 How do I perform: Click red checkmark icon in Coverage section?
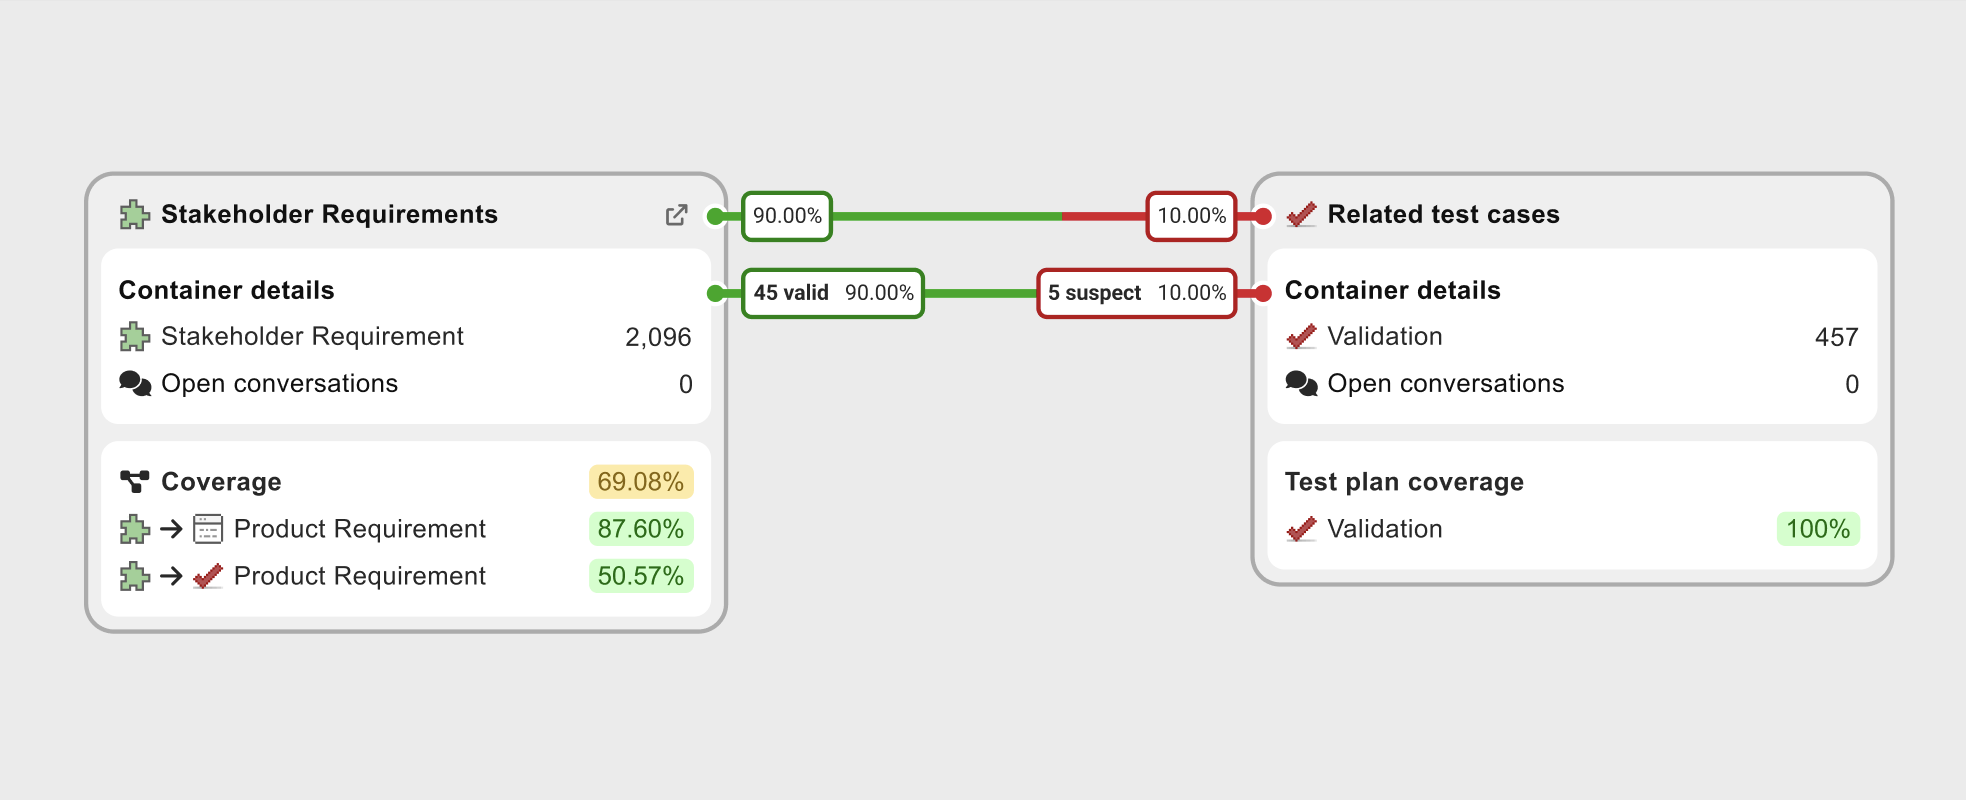click(208, 577)
